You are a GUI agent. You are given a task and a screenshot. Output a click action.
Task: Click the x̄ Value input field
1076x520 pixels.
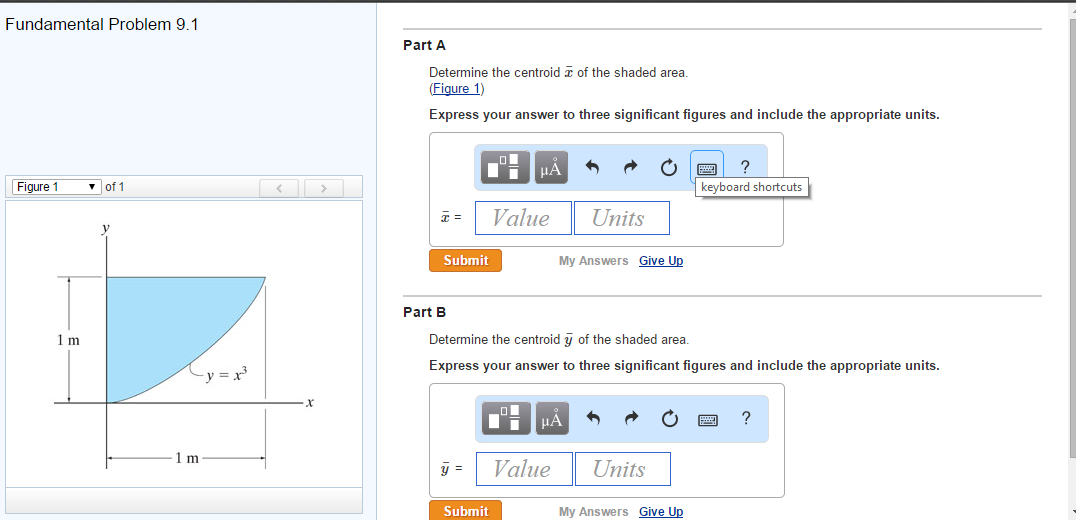tap(523, 218)
